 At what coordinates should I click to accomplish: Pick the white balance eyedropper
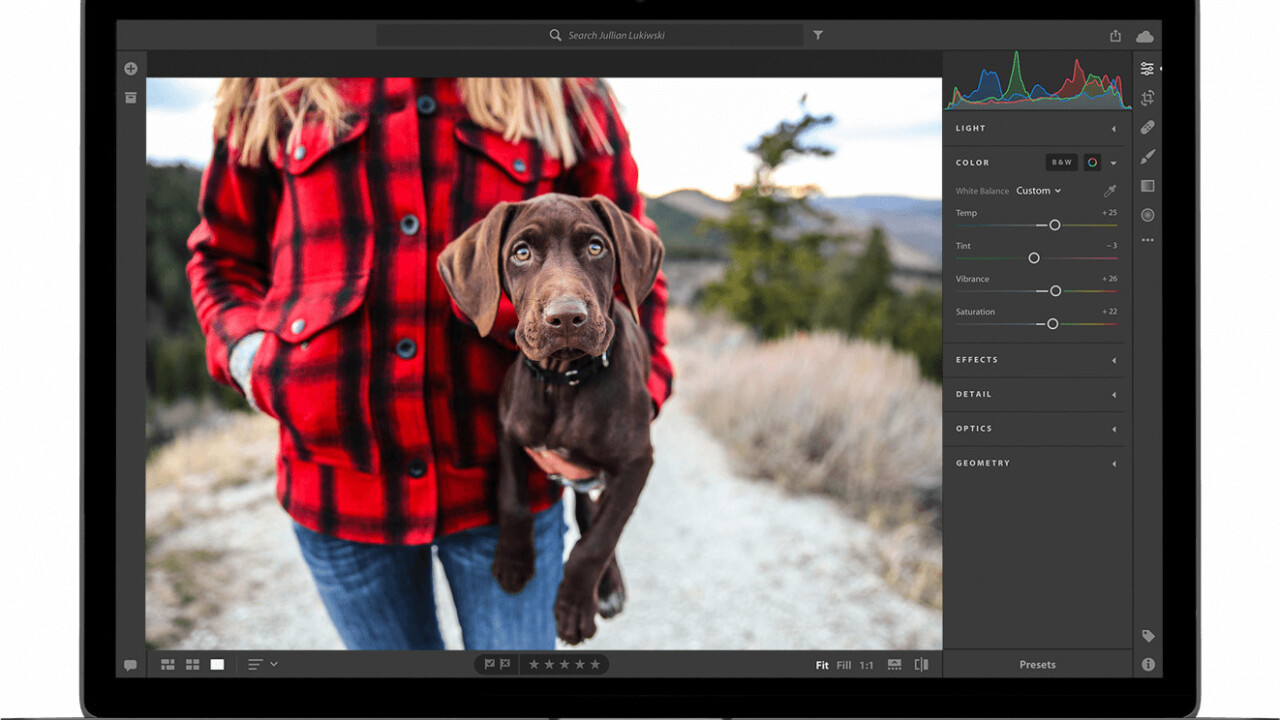coord(1110,191)
